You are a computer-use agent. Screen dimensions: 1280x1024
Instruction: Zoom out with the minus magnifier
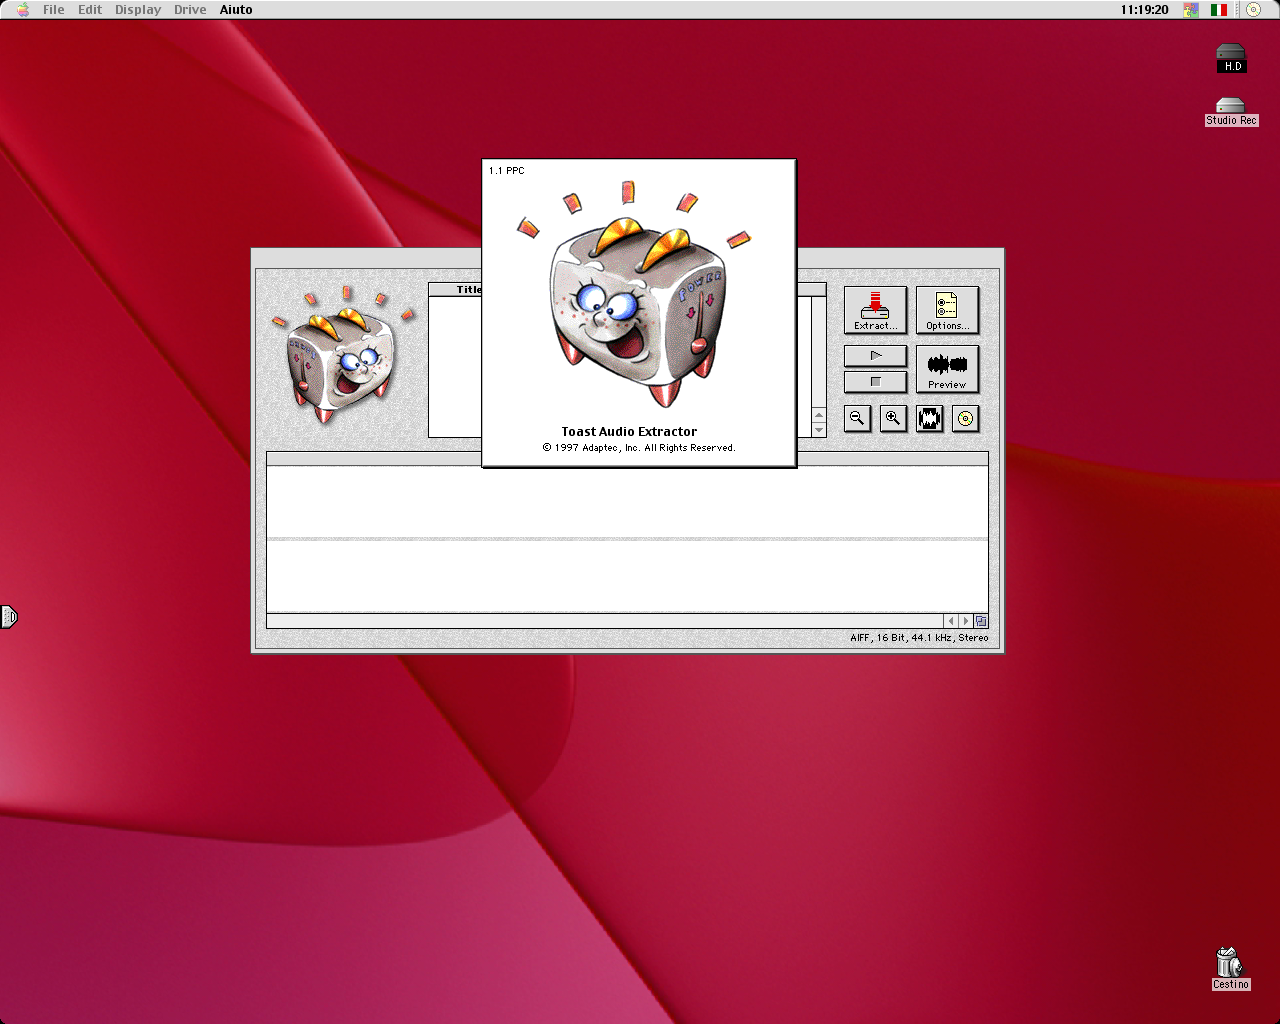857,419
